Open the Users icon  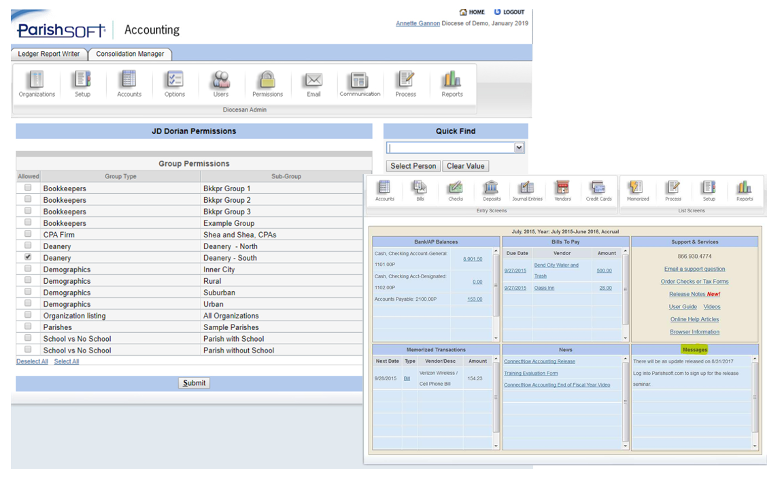tap(221, 84)
